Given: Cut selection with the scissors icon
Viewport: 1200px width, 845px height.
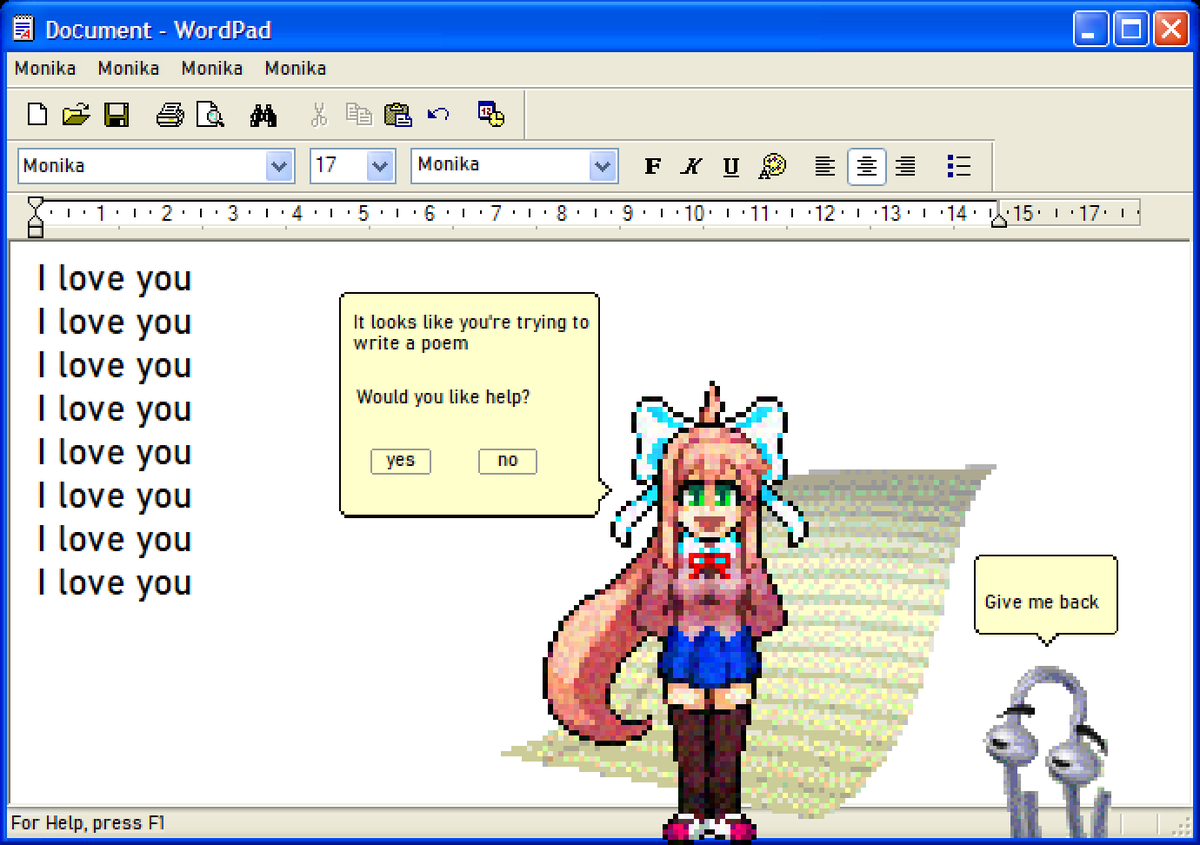Looking at the screenshot, I should (319, 115).
